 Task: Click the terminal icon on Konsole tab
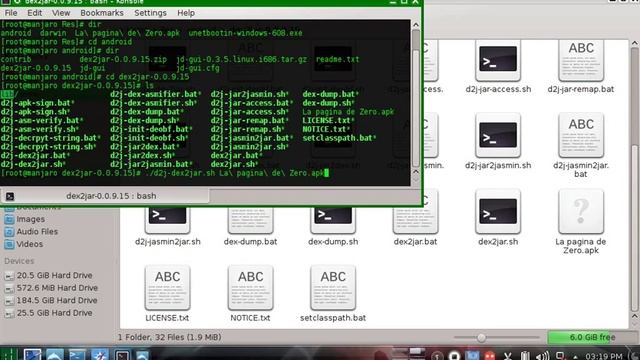tap(10, 196)
